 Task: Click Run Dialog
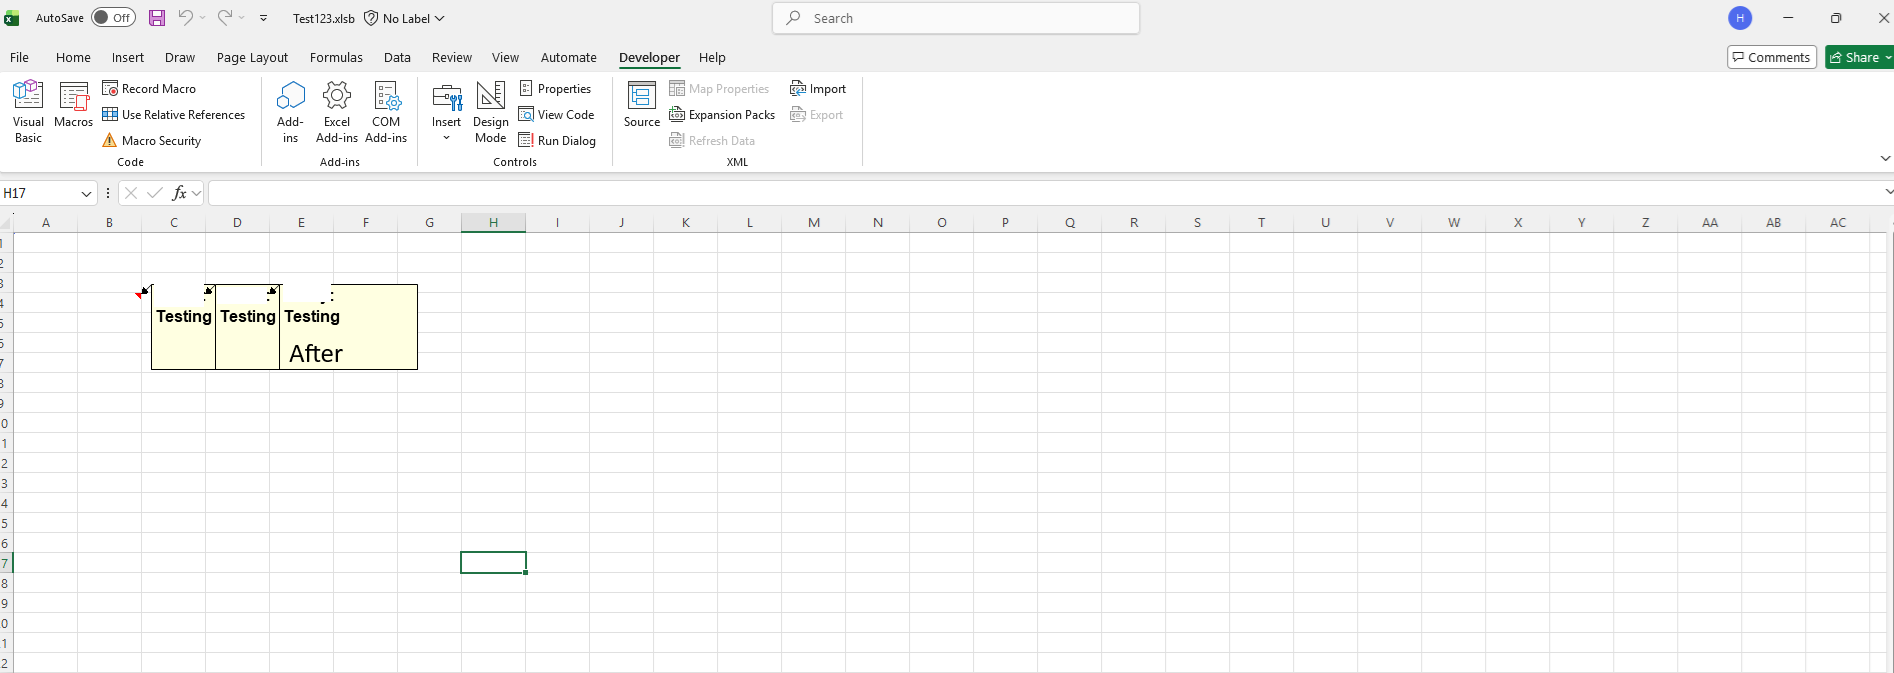(x=557, y=141)
